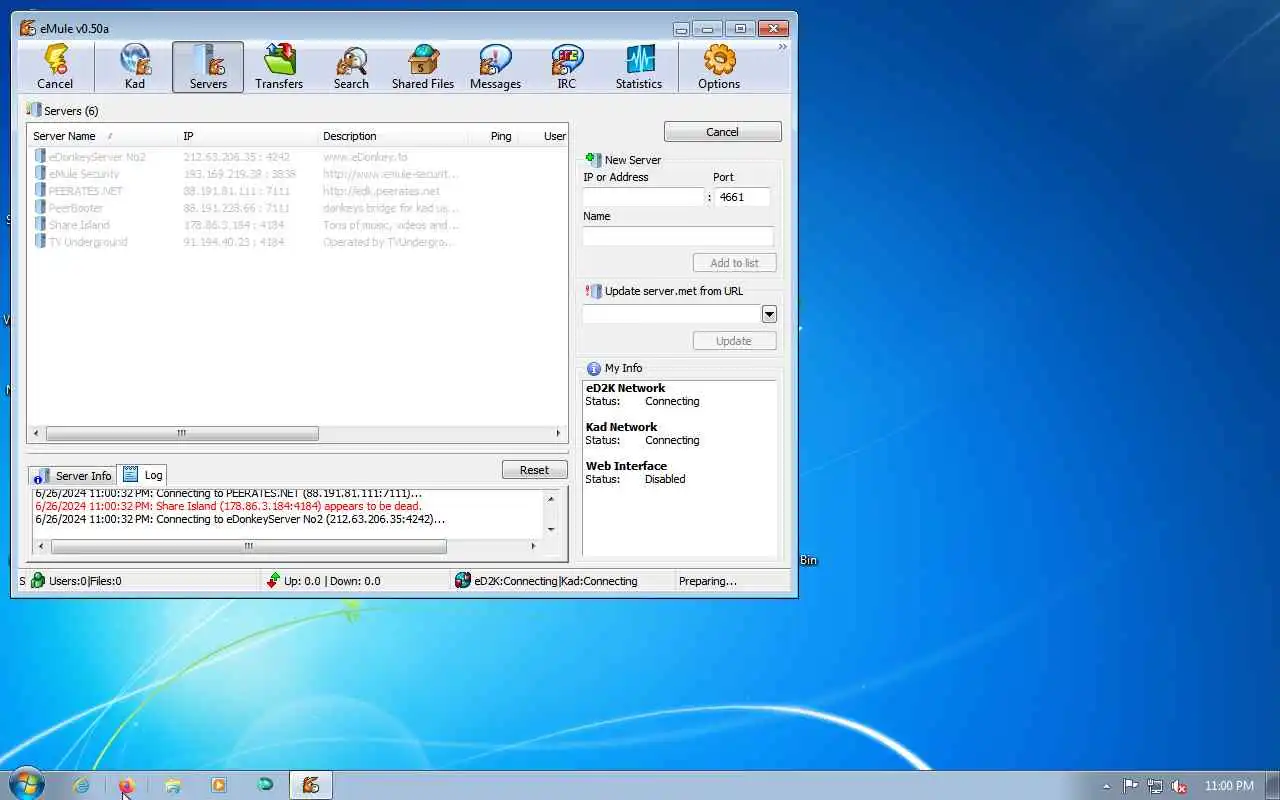Viewport: 1280px width, 800px height.
Task: Sort by the Server Name column
Action: [103, 136]
